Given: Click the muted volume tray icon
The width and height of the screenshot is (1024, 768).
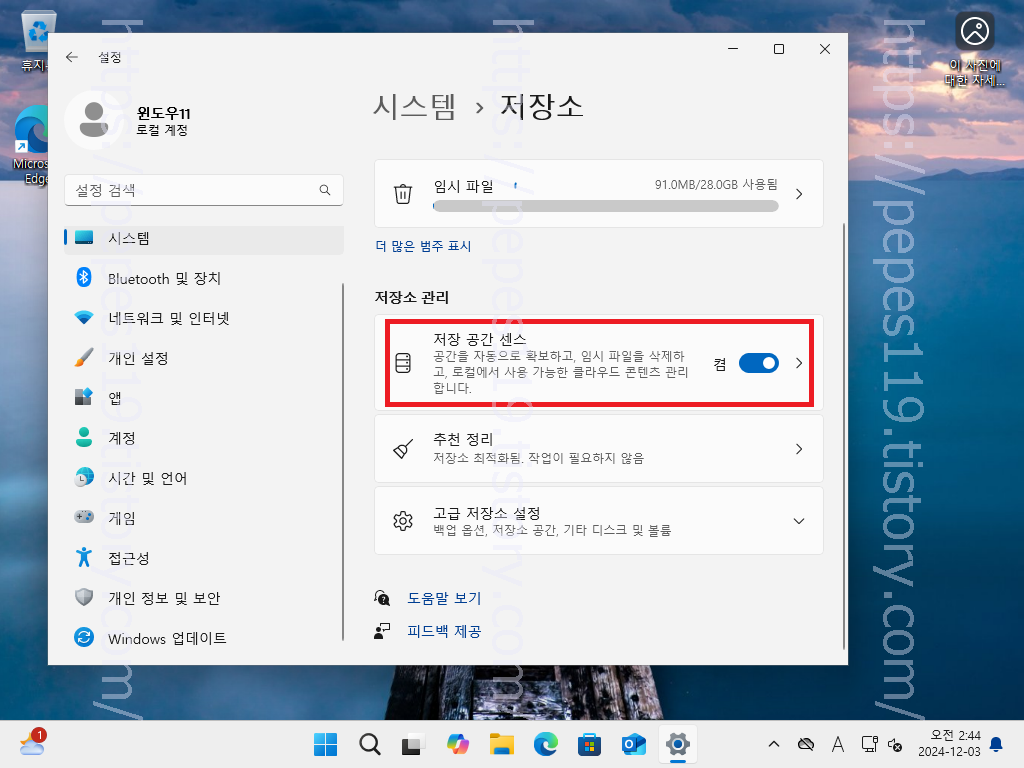Looking at the screenshot, I should tap(895, 744).
